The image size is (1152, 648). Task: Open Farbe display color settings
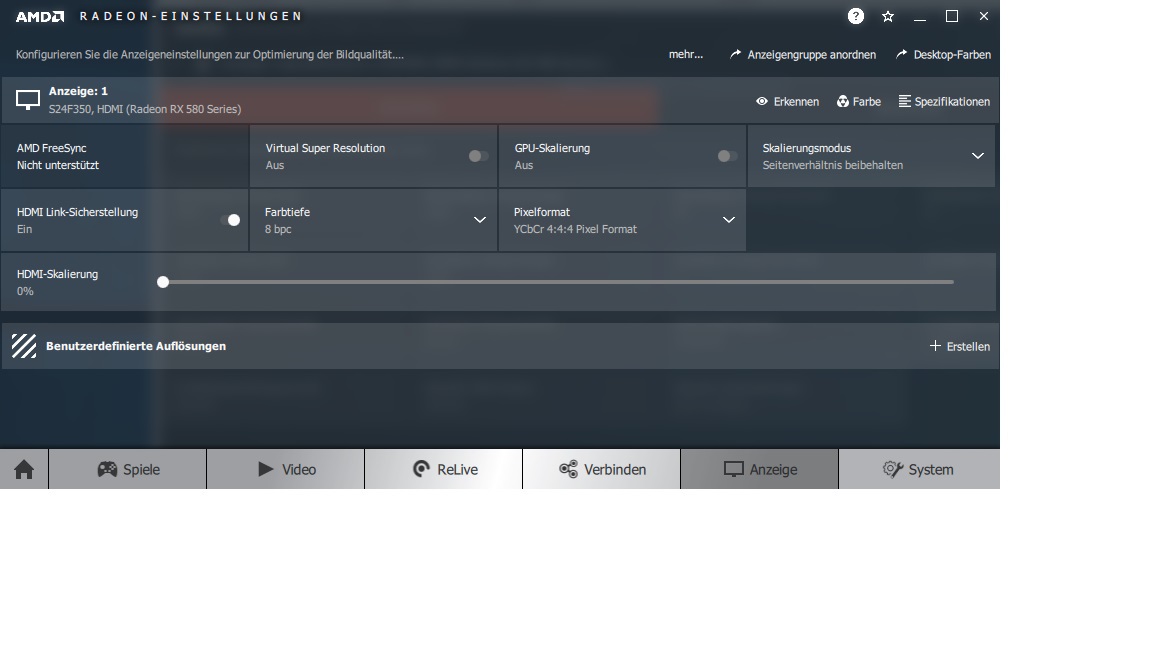pos(867,101)
